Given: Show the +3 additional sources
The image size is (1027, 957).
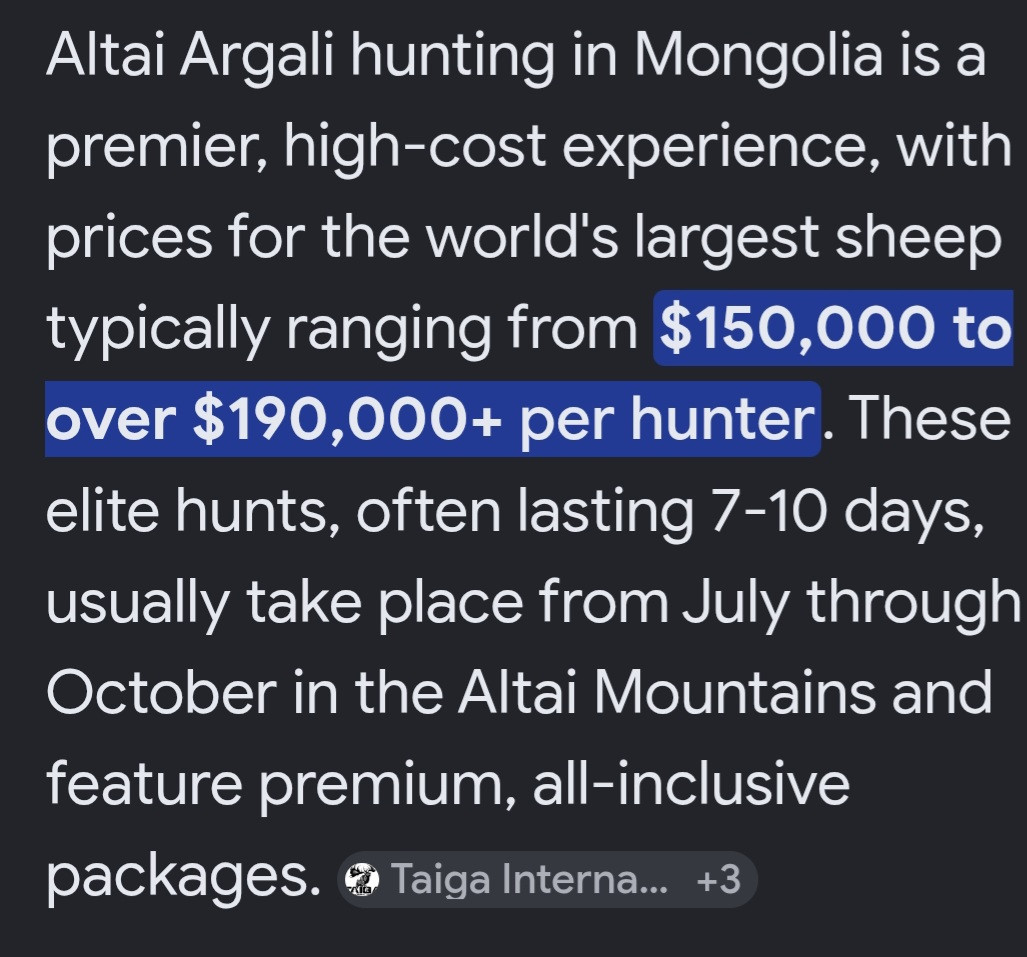Looking at the screenshot, I should point(719,879).
